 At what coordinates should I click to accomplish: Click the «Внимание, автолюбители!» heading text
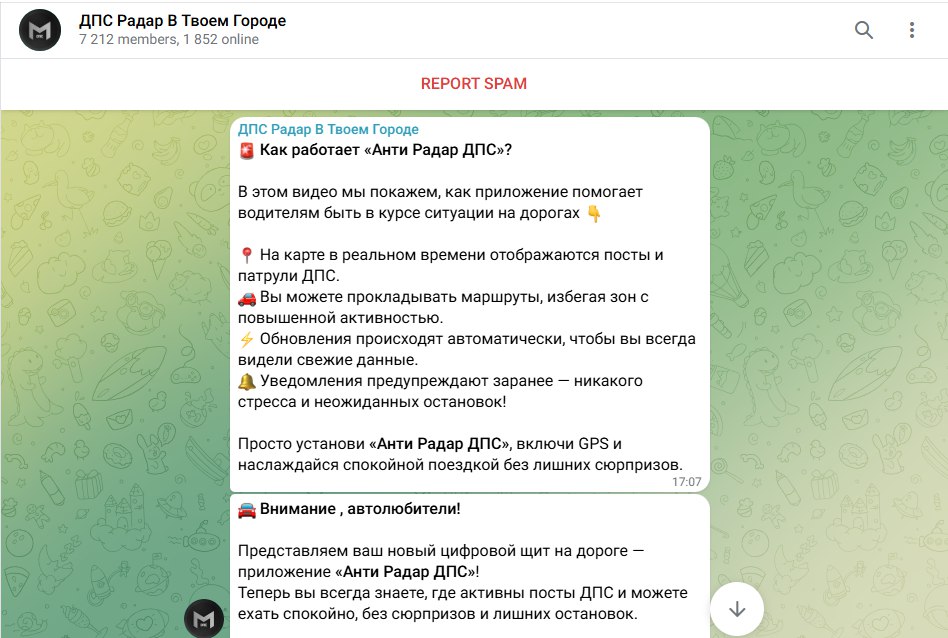(x=361, y=509)
